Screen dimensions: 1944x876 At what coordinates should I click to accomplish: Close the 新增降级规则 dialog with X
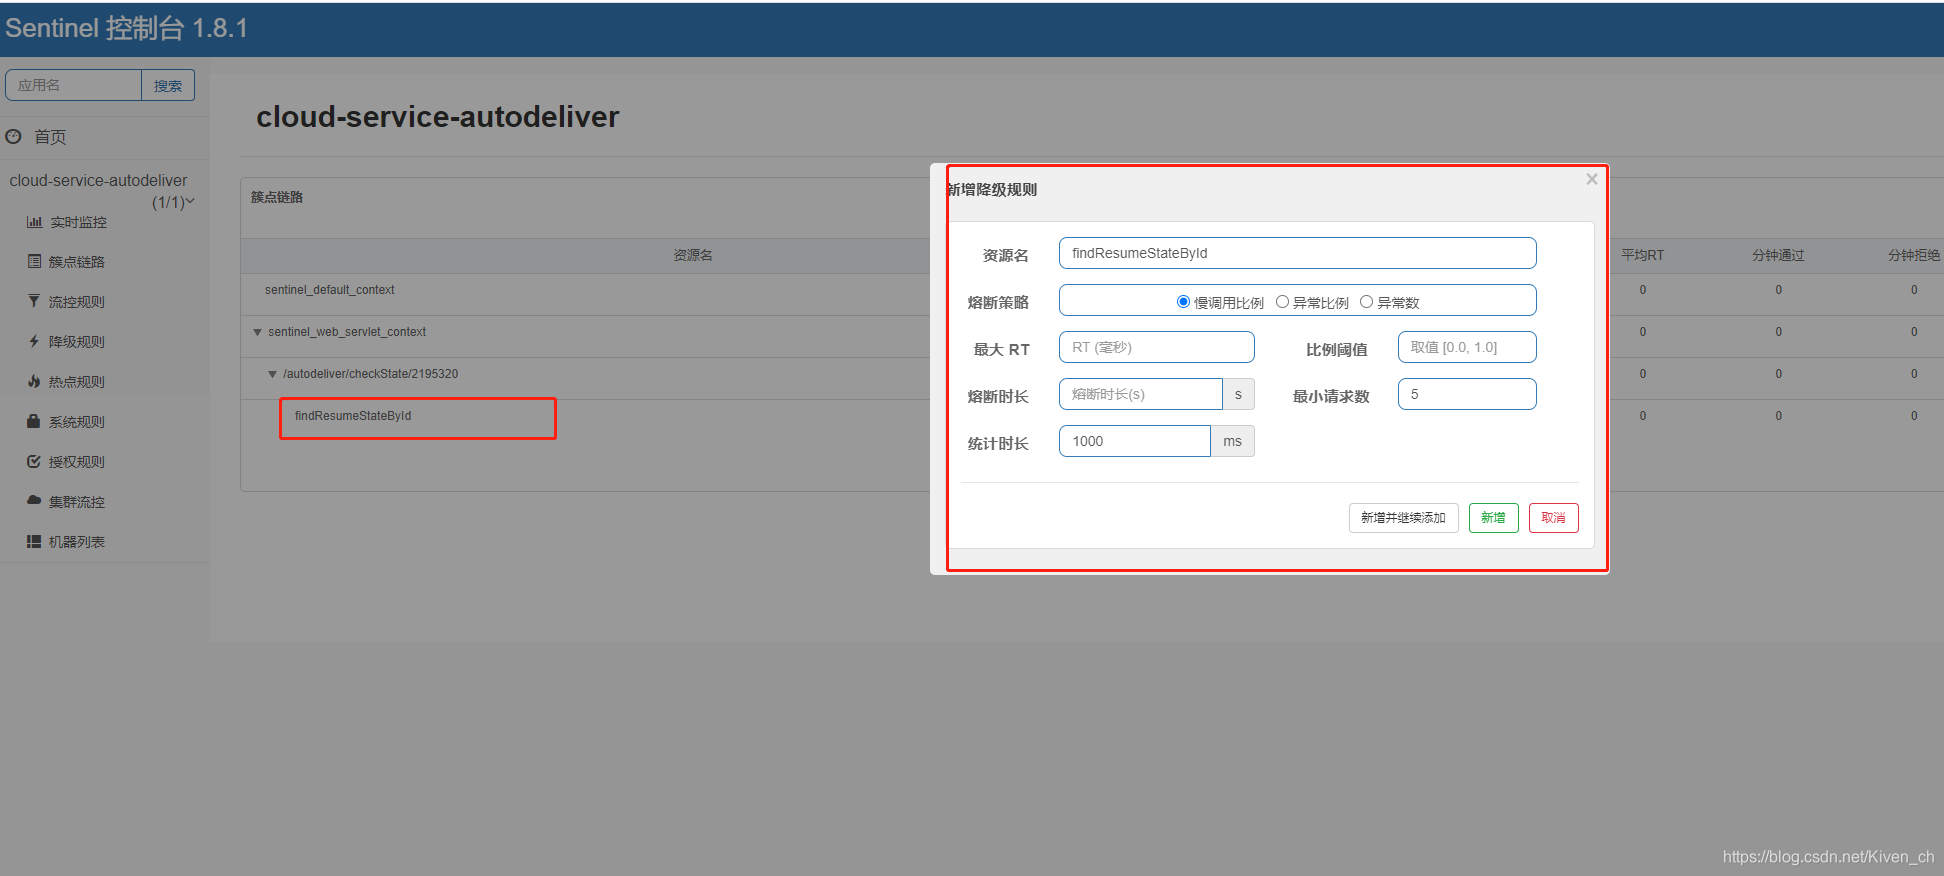click(x=1592, y=179)
